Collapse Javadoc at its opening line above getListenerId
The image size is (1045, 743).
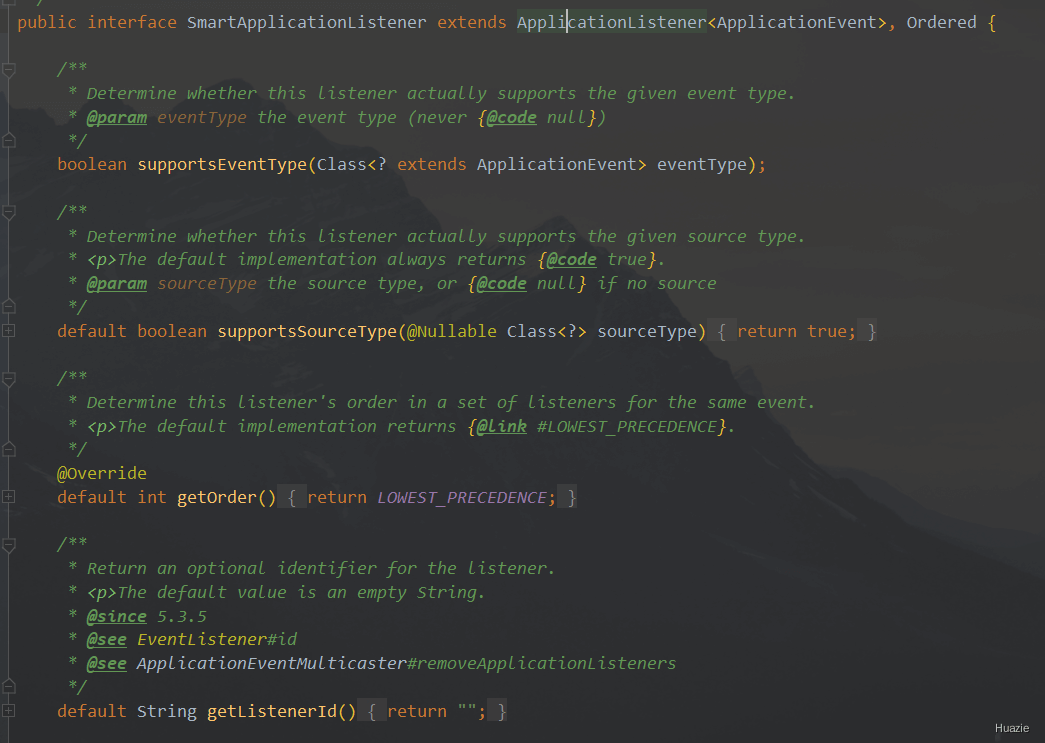click(9, 544)
